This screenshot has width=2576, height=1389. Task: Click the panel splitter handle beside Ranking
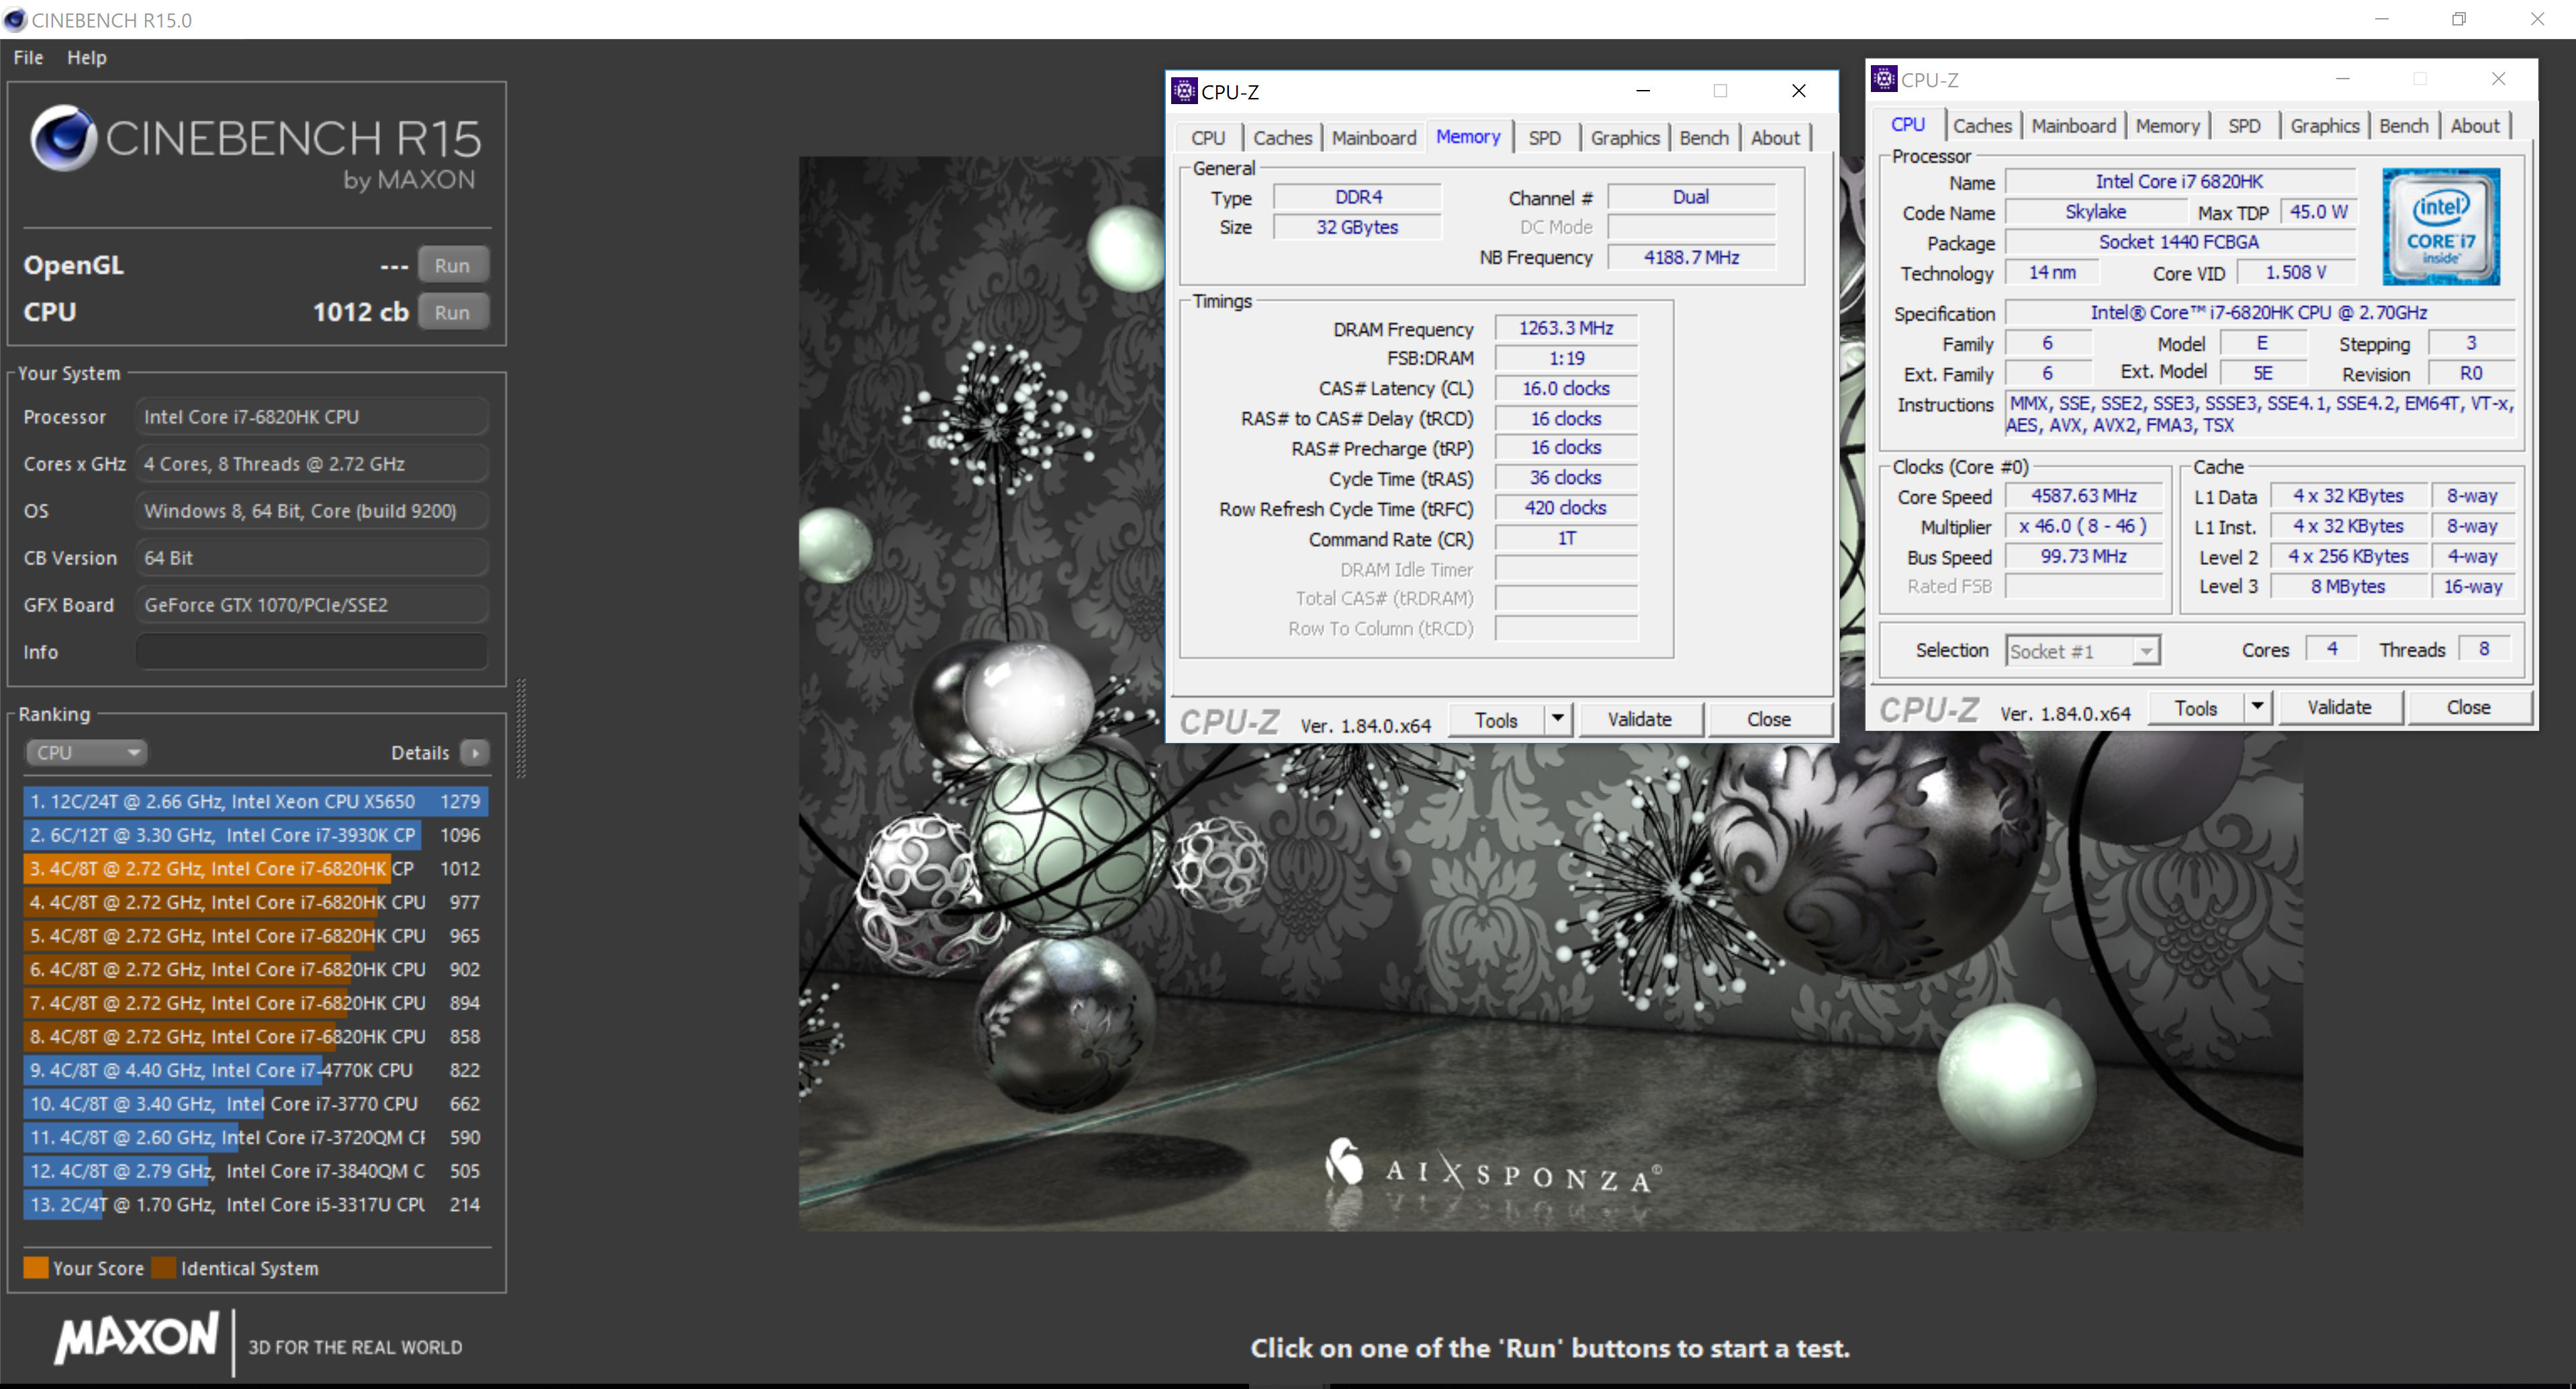coord(521,728)
